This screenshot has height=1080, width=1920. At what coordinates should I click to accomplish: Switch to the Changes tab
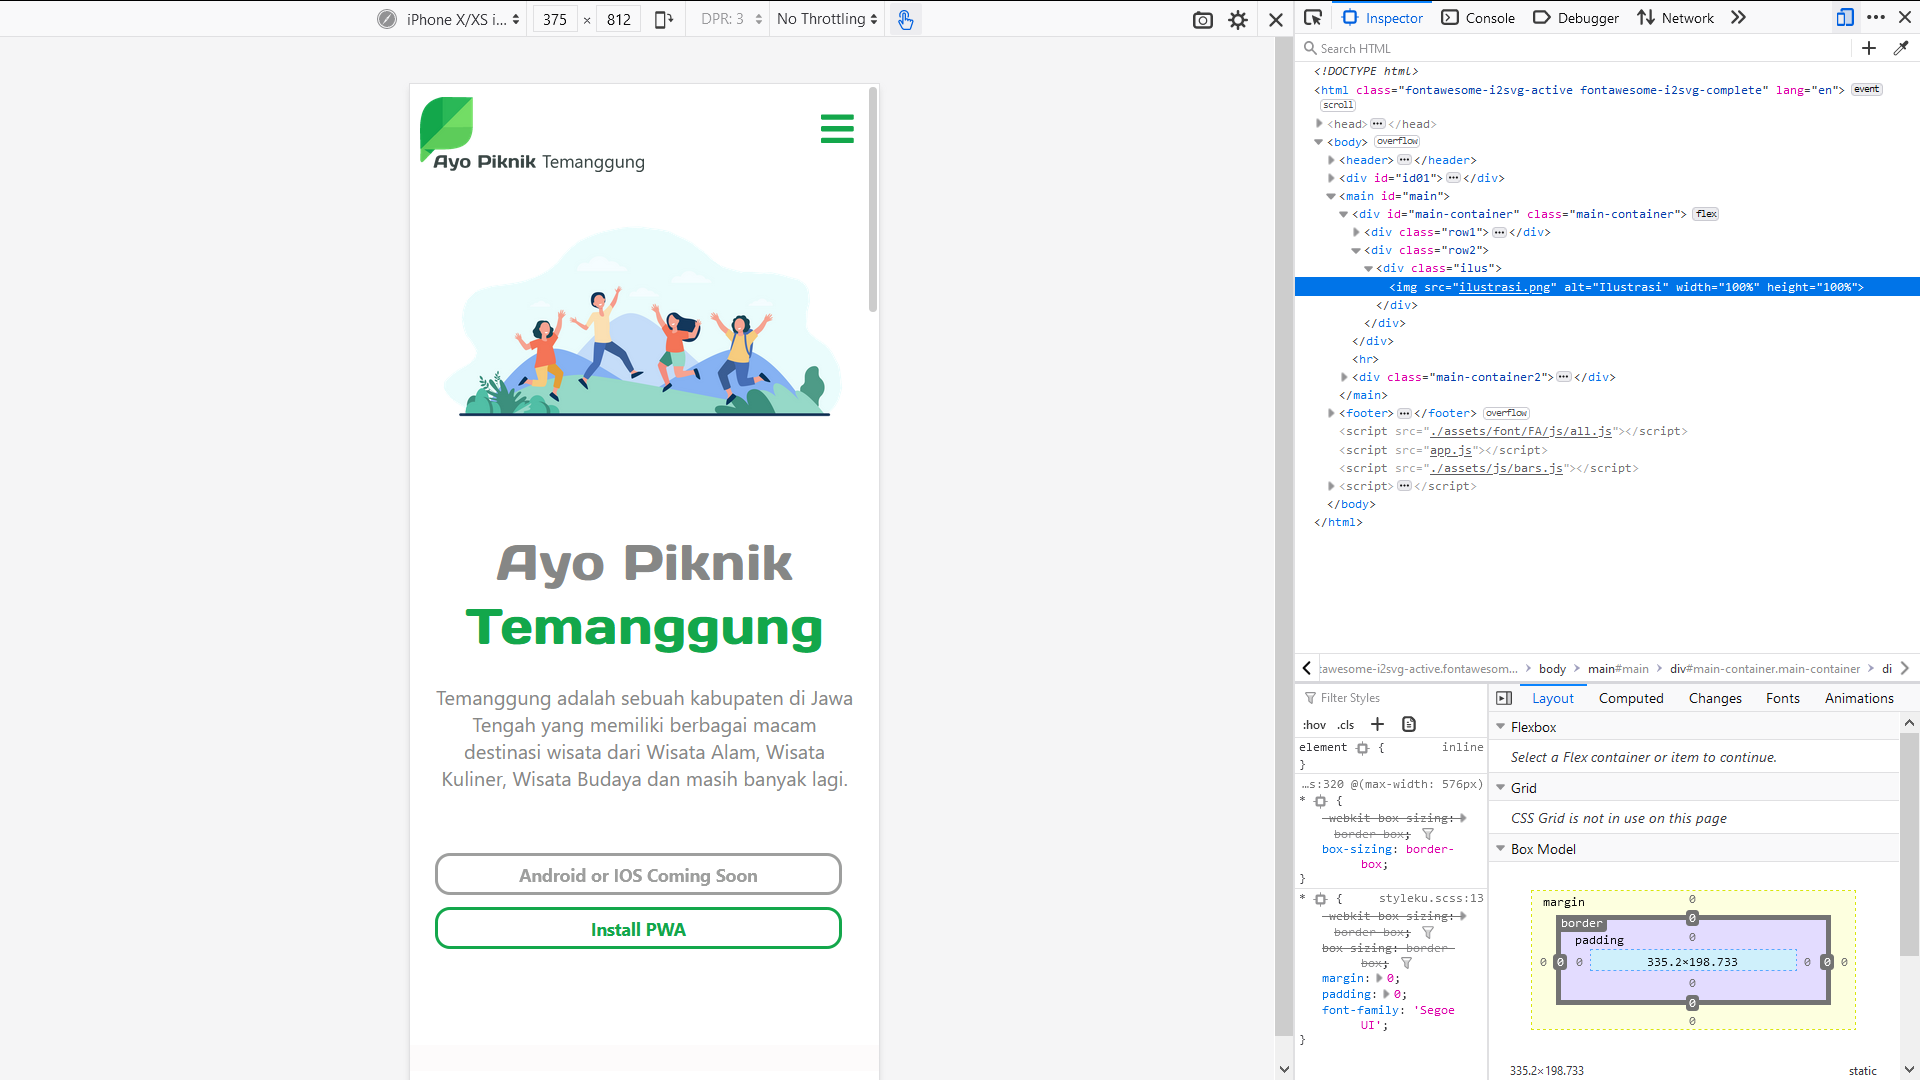click(1715, 698)
